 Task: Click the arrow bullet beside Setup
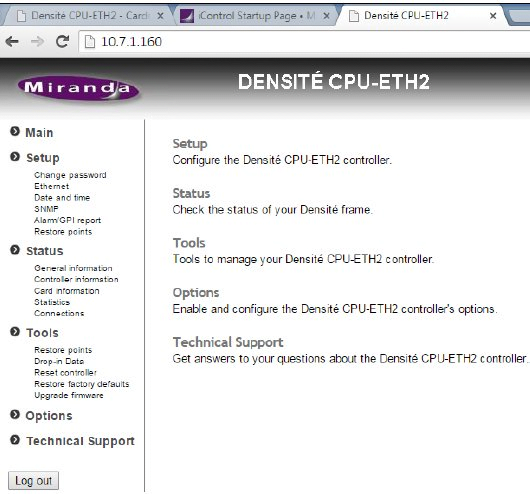click(x=15, y=157)
